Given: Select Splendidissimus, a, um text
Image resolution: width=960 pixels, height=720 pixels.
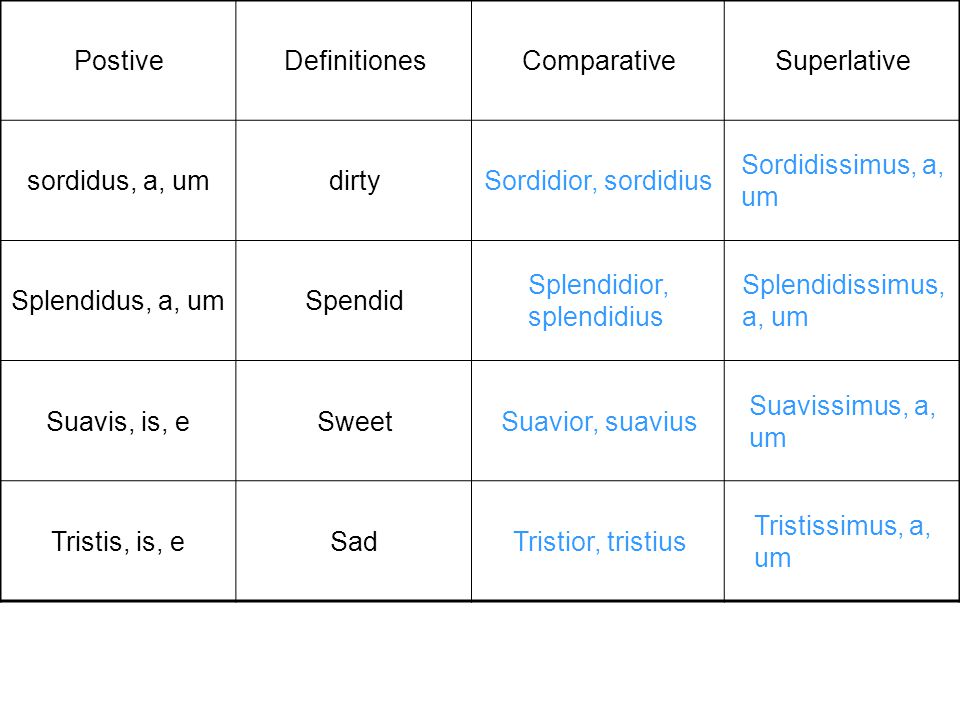Looking at the screenshot, I should pyautogui.click(x=843, y=301).
